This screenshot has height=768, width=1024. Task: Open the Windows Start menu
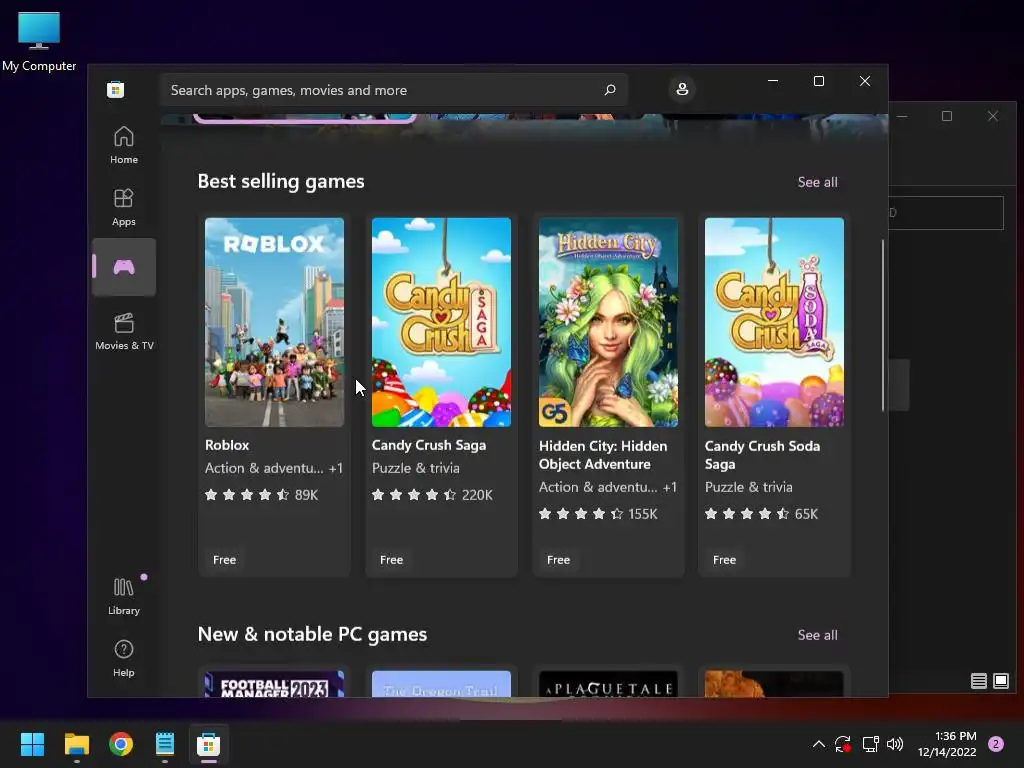point(32,744)
